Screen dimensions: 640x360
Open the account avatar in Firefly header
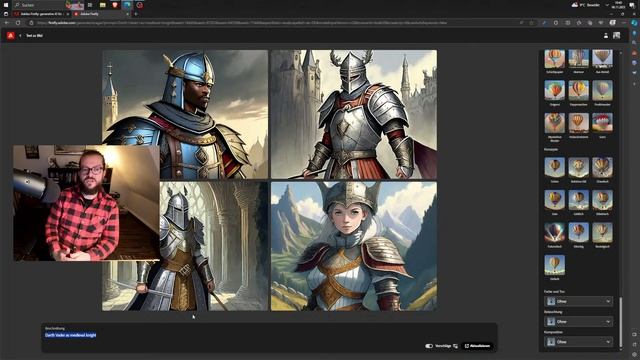point(616,36)
